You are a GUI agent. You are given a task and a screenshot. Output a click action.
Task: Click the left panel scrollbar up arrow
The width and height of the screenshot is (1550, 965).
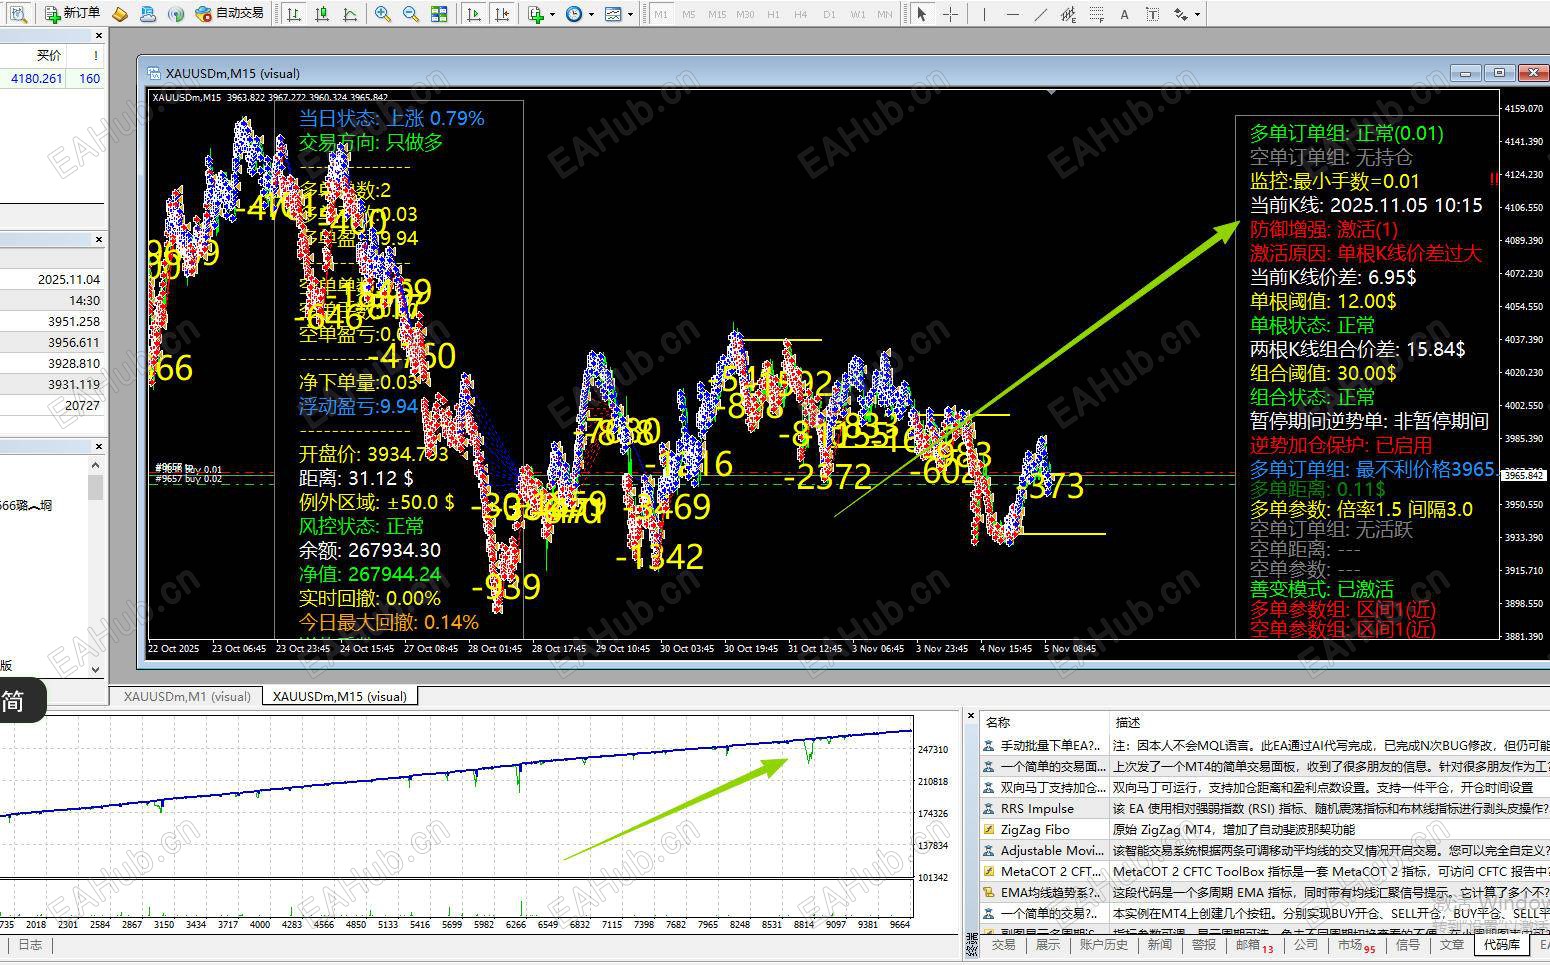click(x=96, y=465)
